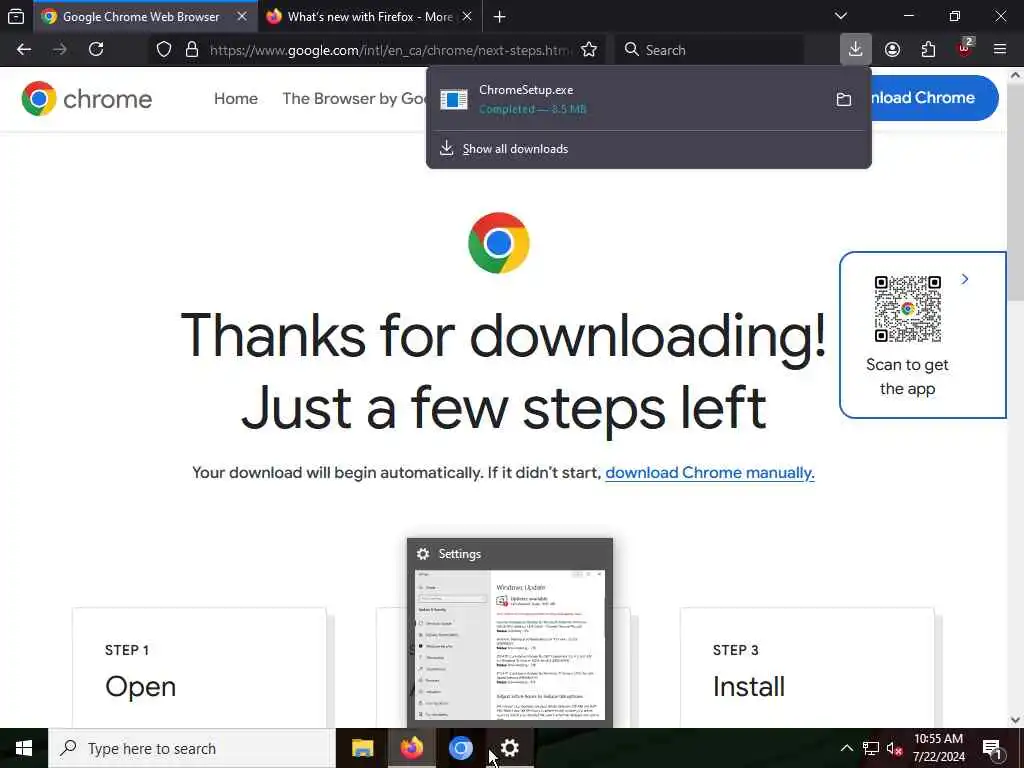Click Firefox icon in taskbar

tap(411, 748)
